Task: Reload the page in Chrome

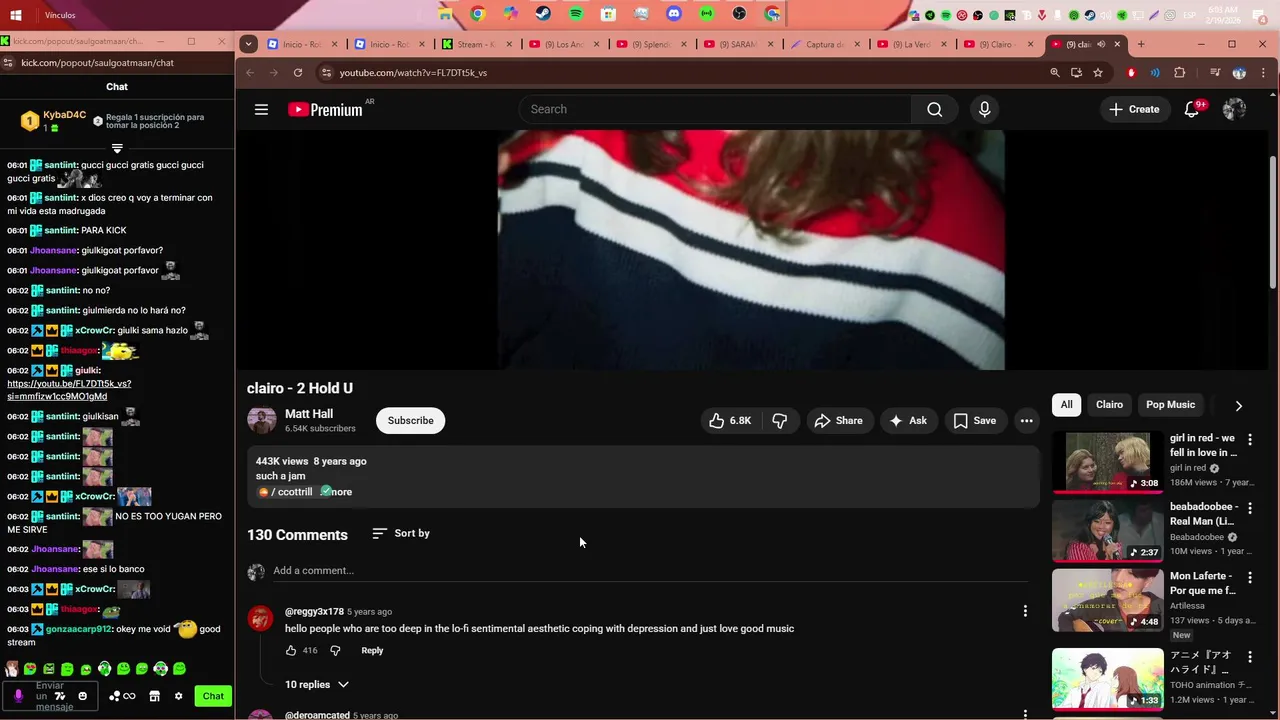Action: tap(298, 73)
